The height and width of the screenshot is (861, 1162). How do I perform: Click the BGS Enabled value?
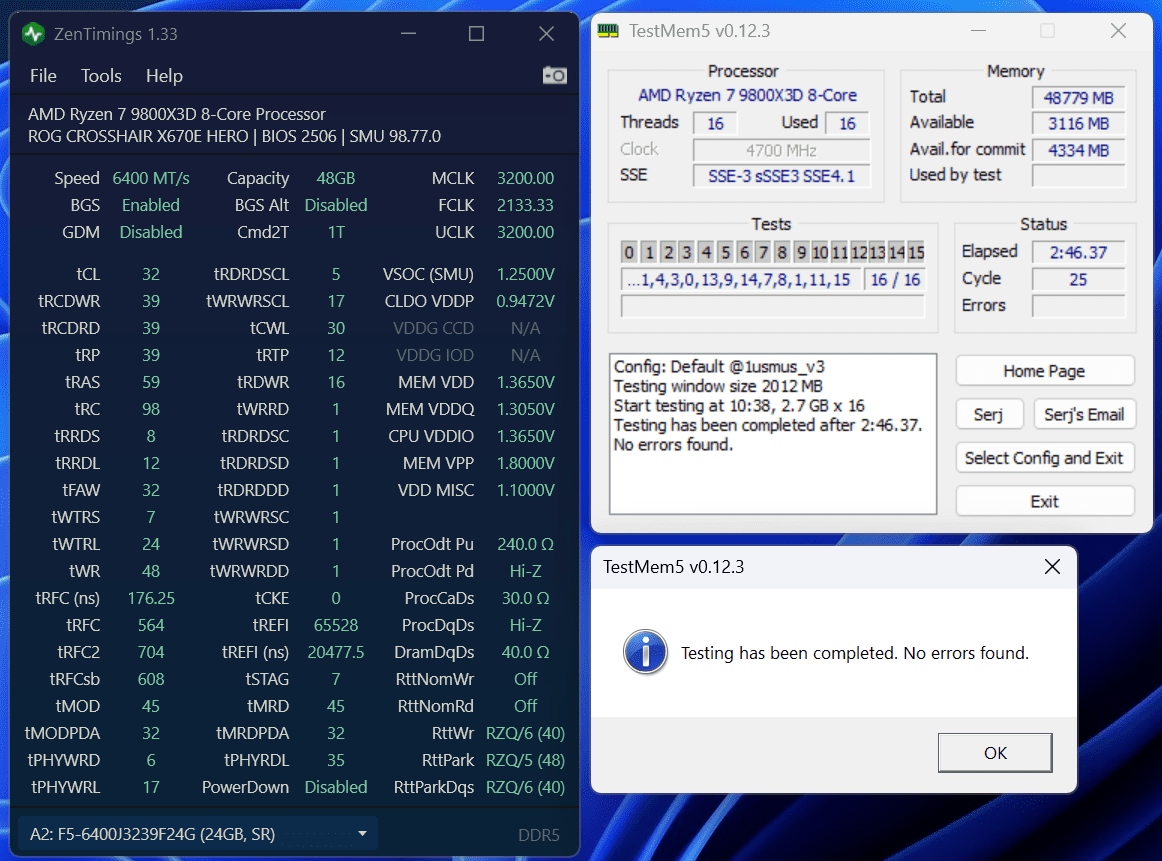pyautogui.click(x=151, y=205)
